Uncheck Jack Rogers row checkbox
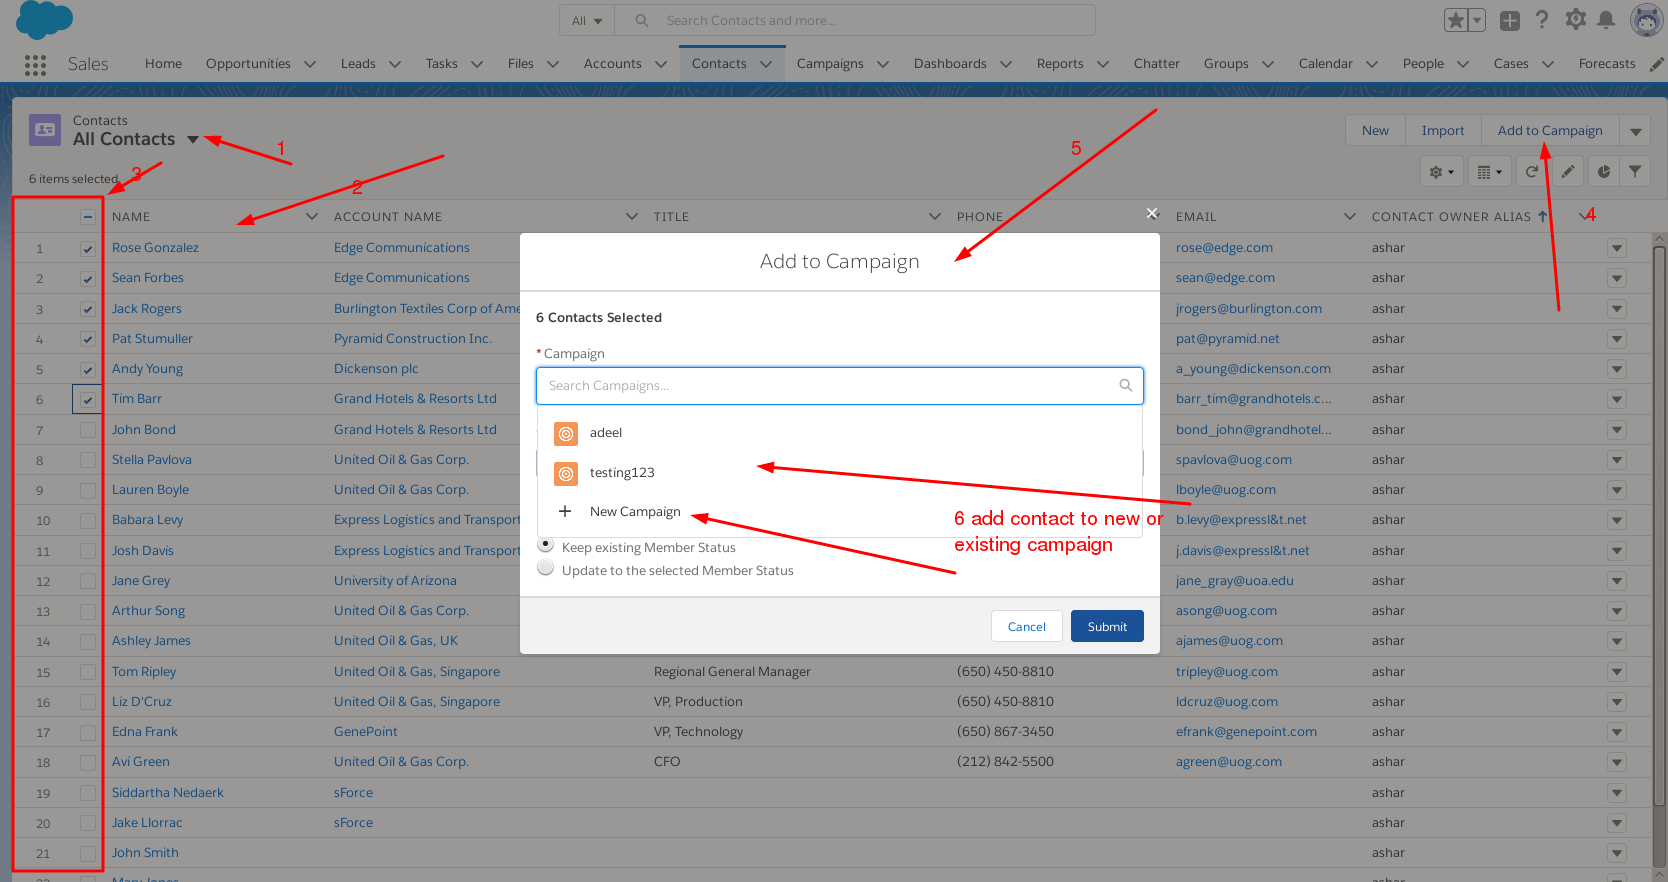This screenshot has height=882, width=1668. click(x=88, y=309)
